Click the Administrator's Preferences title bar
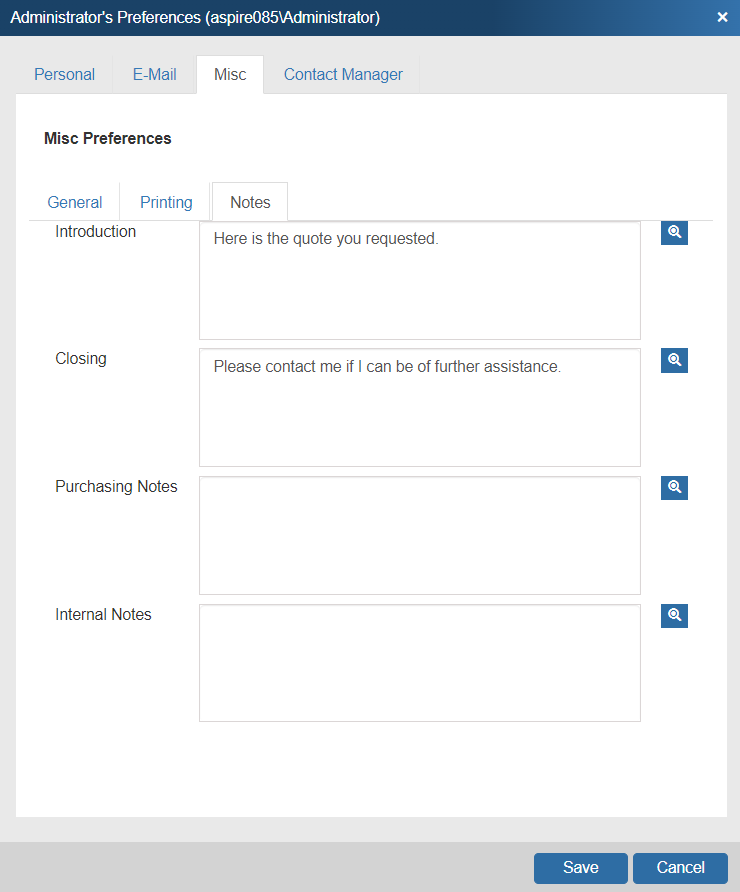 [300, 17]
